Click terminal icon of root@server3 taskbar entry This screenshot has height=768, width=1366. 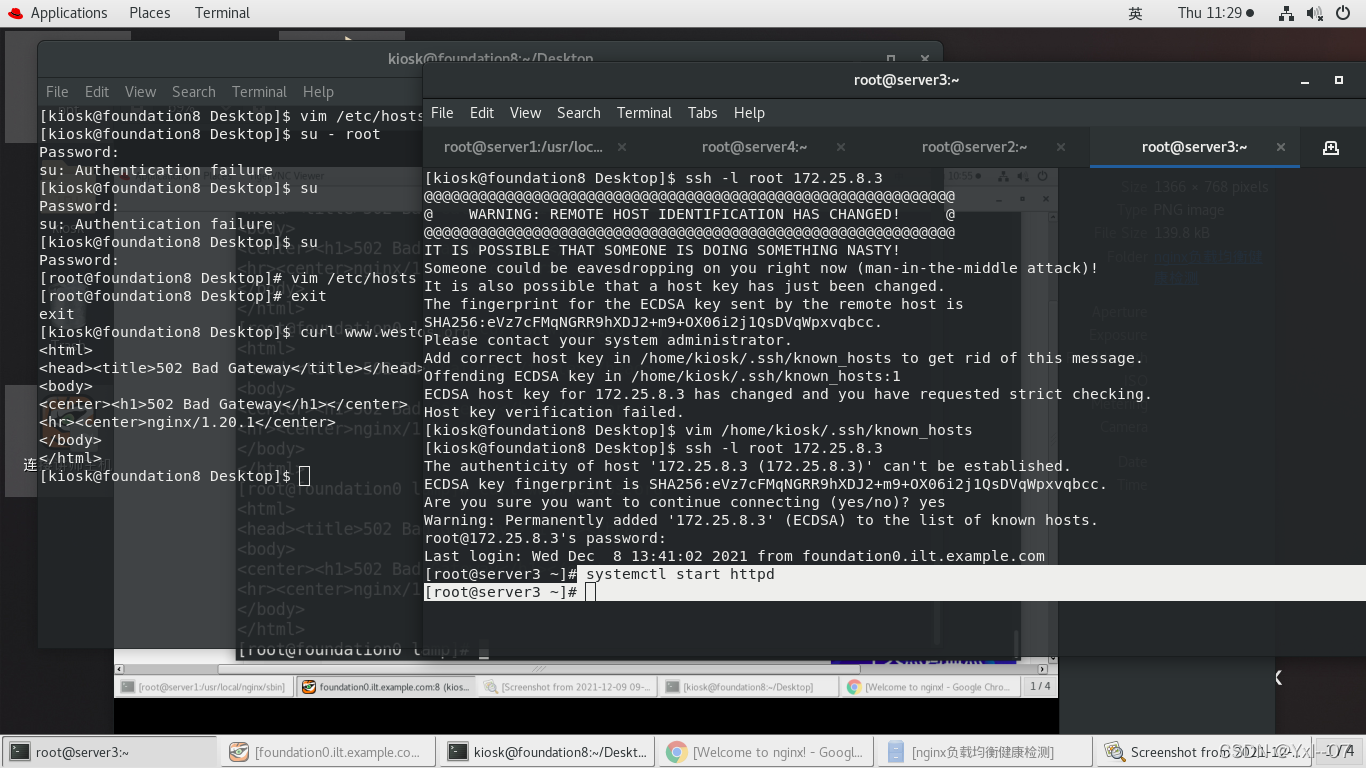click(19, 752)
